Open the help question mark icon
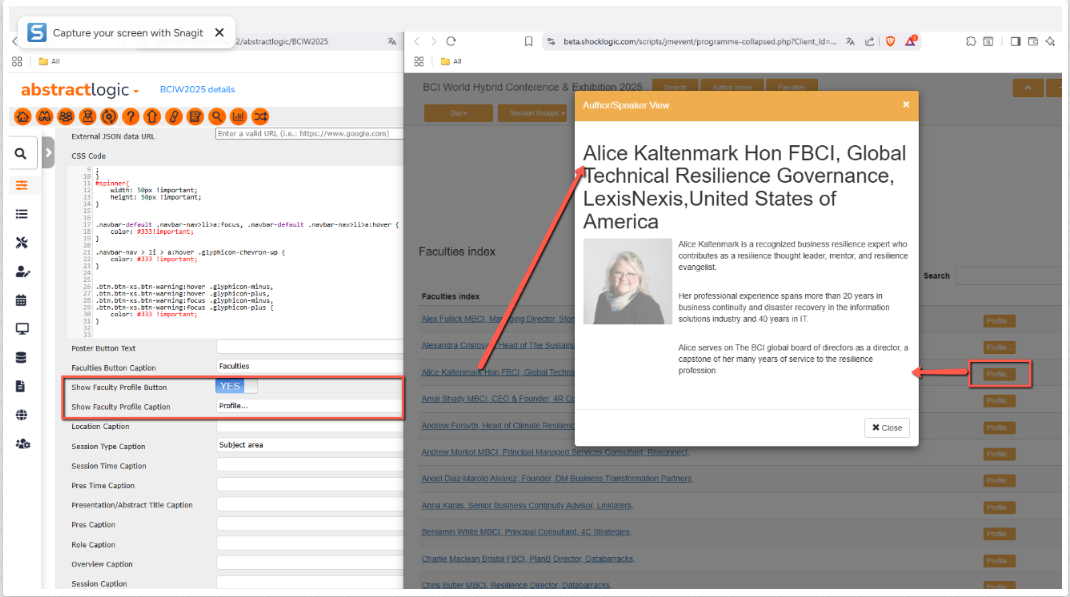 (131, 117)
